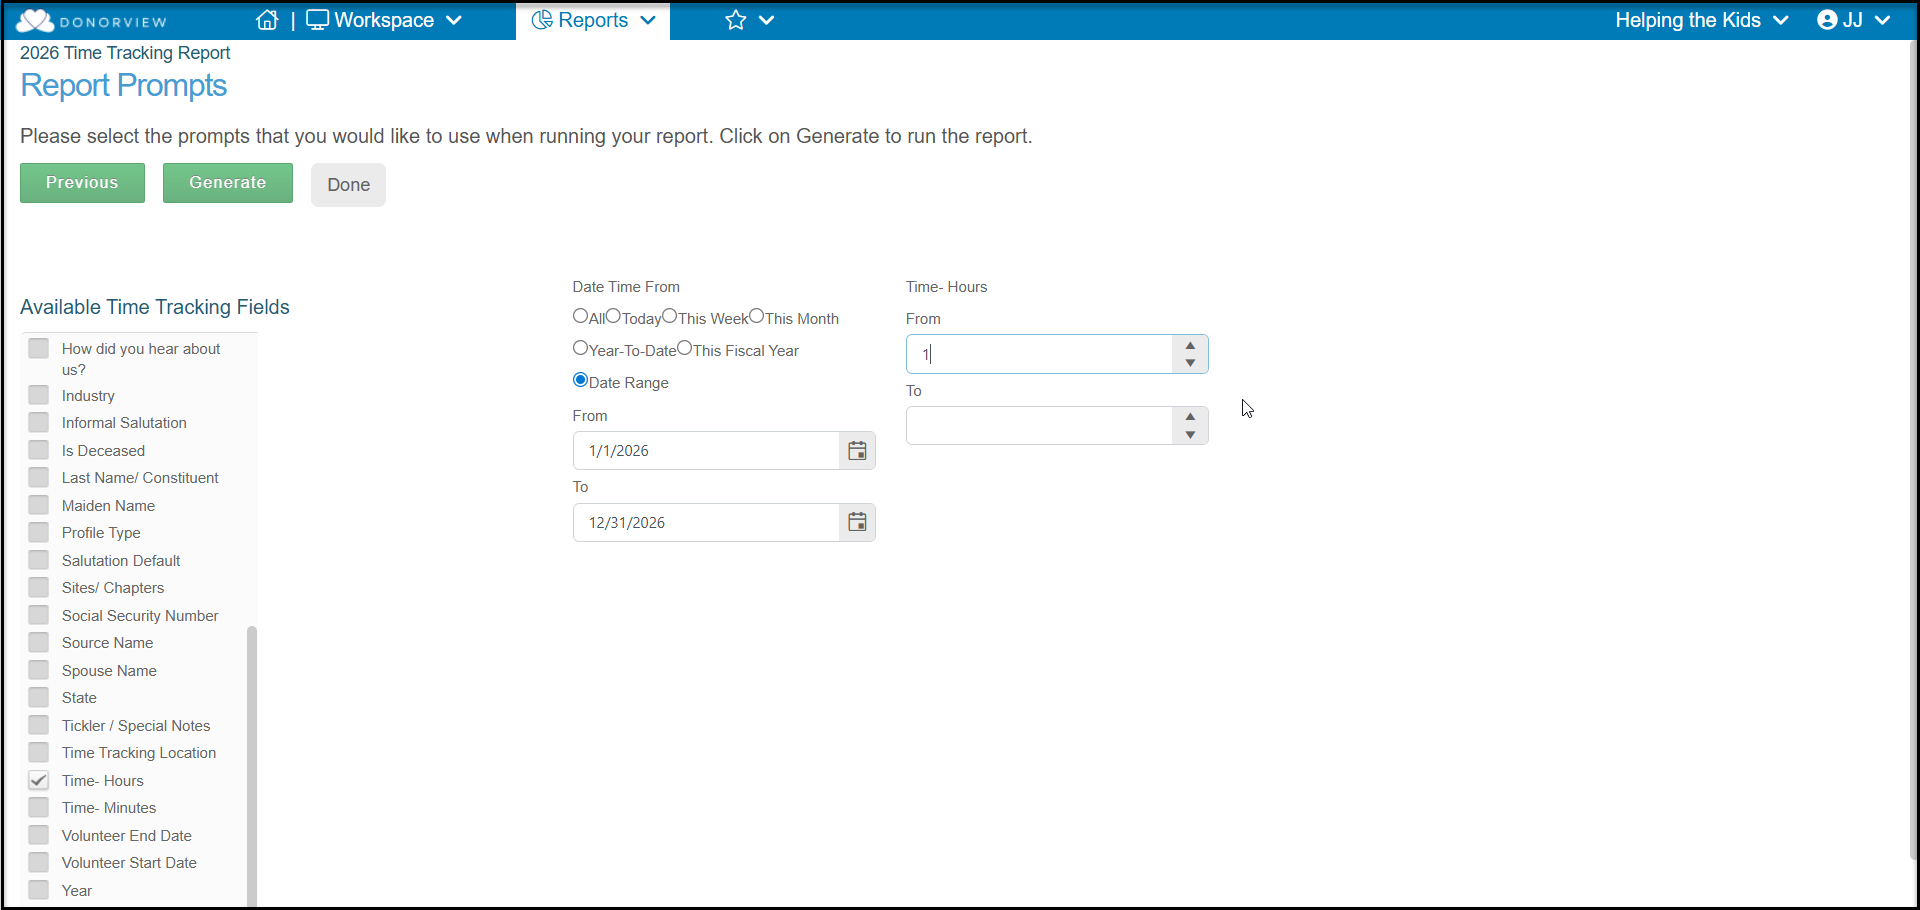Viewport: 1920px width, 910px height.
Task: Click the Done button
Action: pyautogui.click(x=348, y=185)
